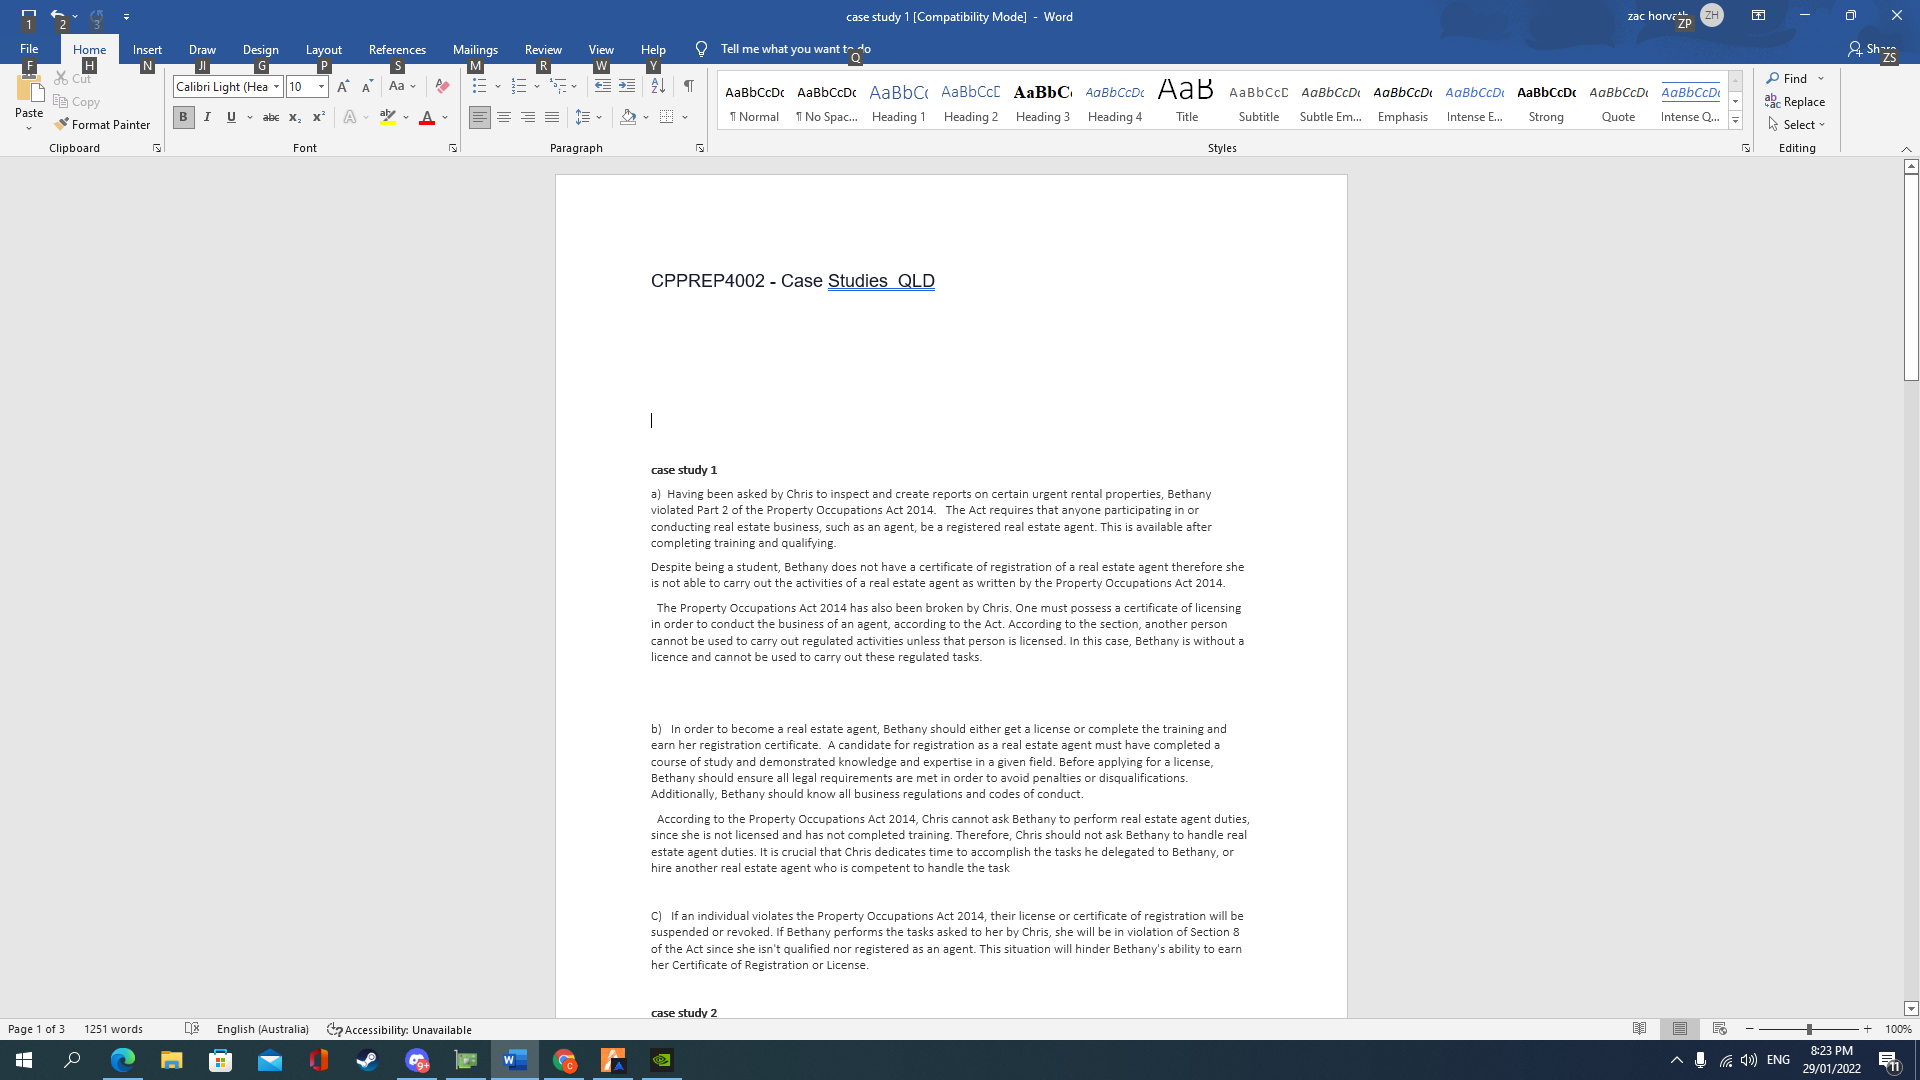Viewport: 1920px width, 1080px height.
Task: Activate the Format Painter
Action: [x=103, y=124]
